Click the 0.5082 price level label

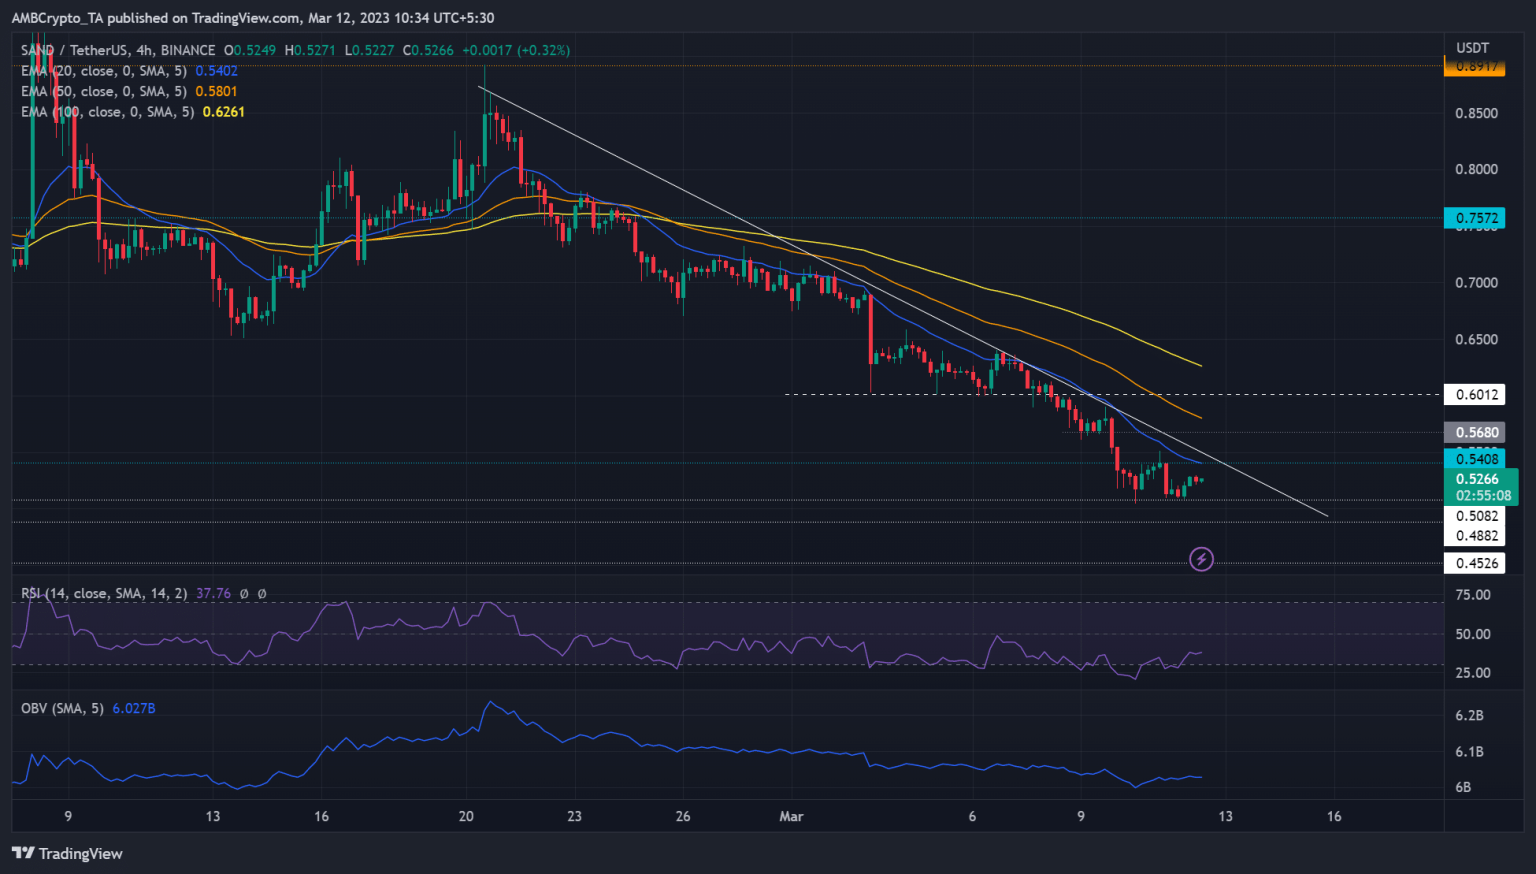point(1476,516)
